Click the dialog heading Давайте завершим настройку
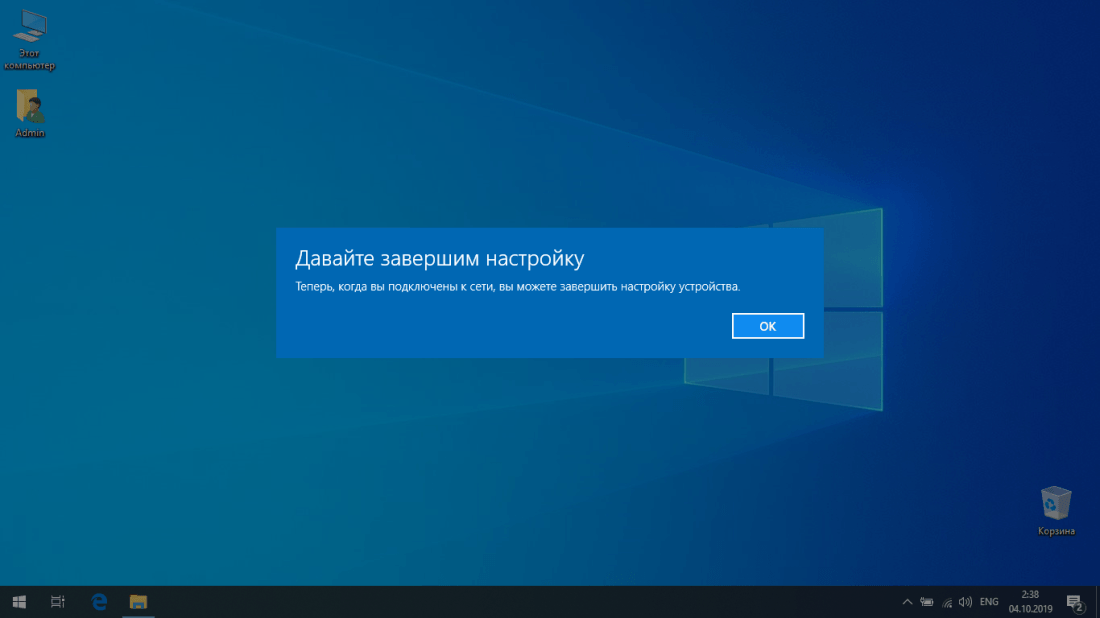The image size is (1100, 618). click(439, 259)
